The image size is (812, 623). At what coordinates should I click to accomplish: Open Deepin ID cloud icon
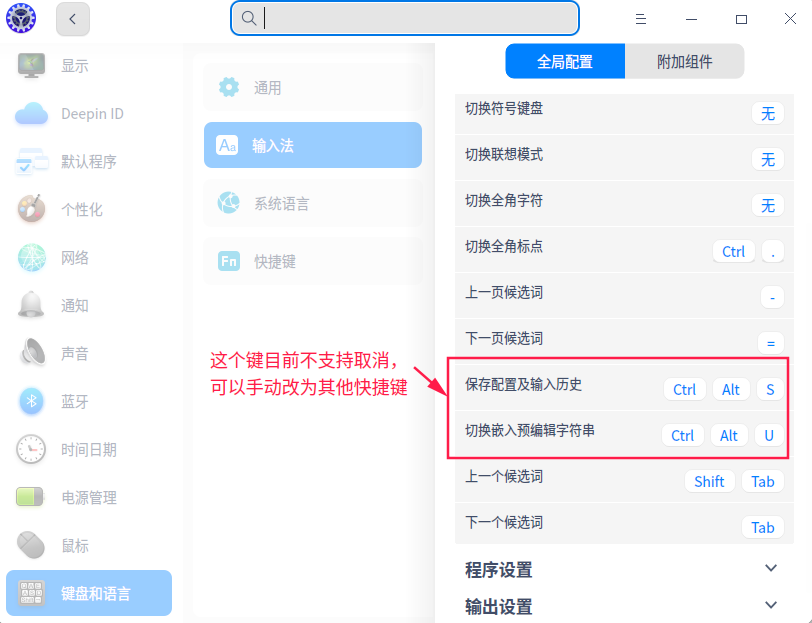31,113
